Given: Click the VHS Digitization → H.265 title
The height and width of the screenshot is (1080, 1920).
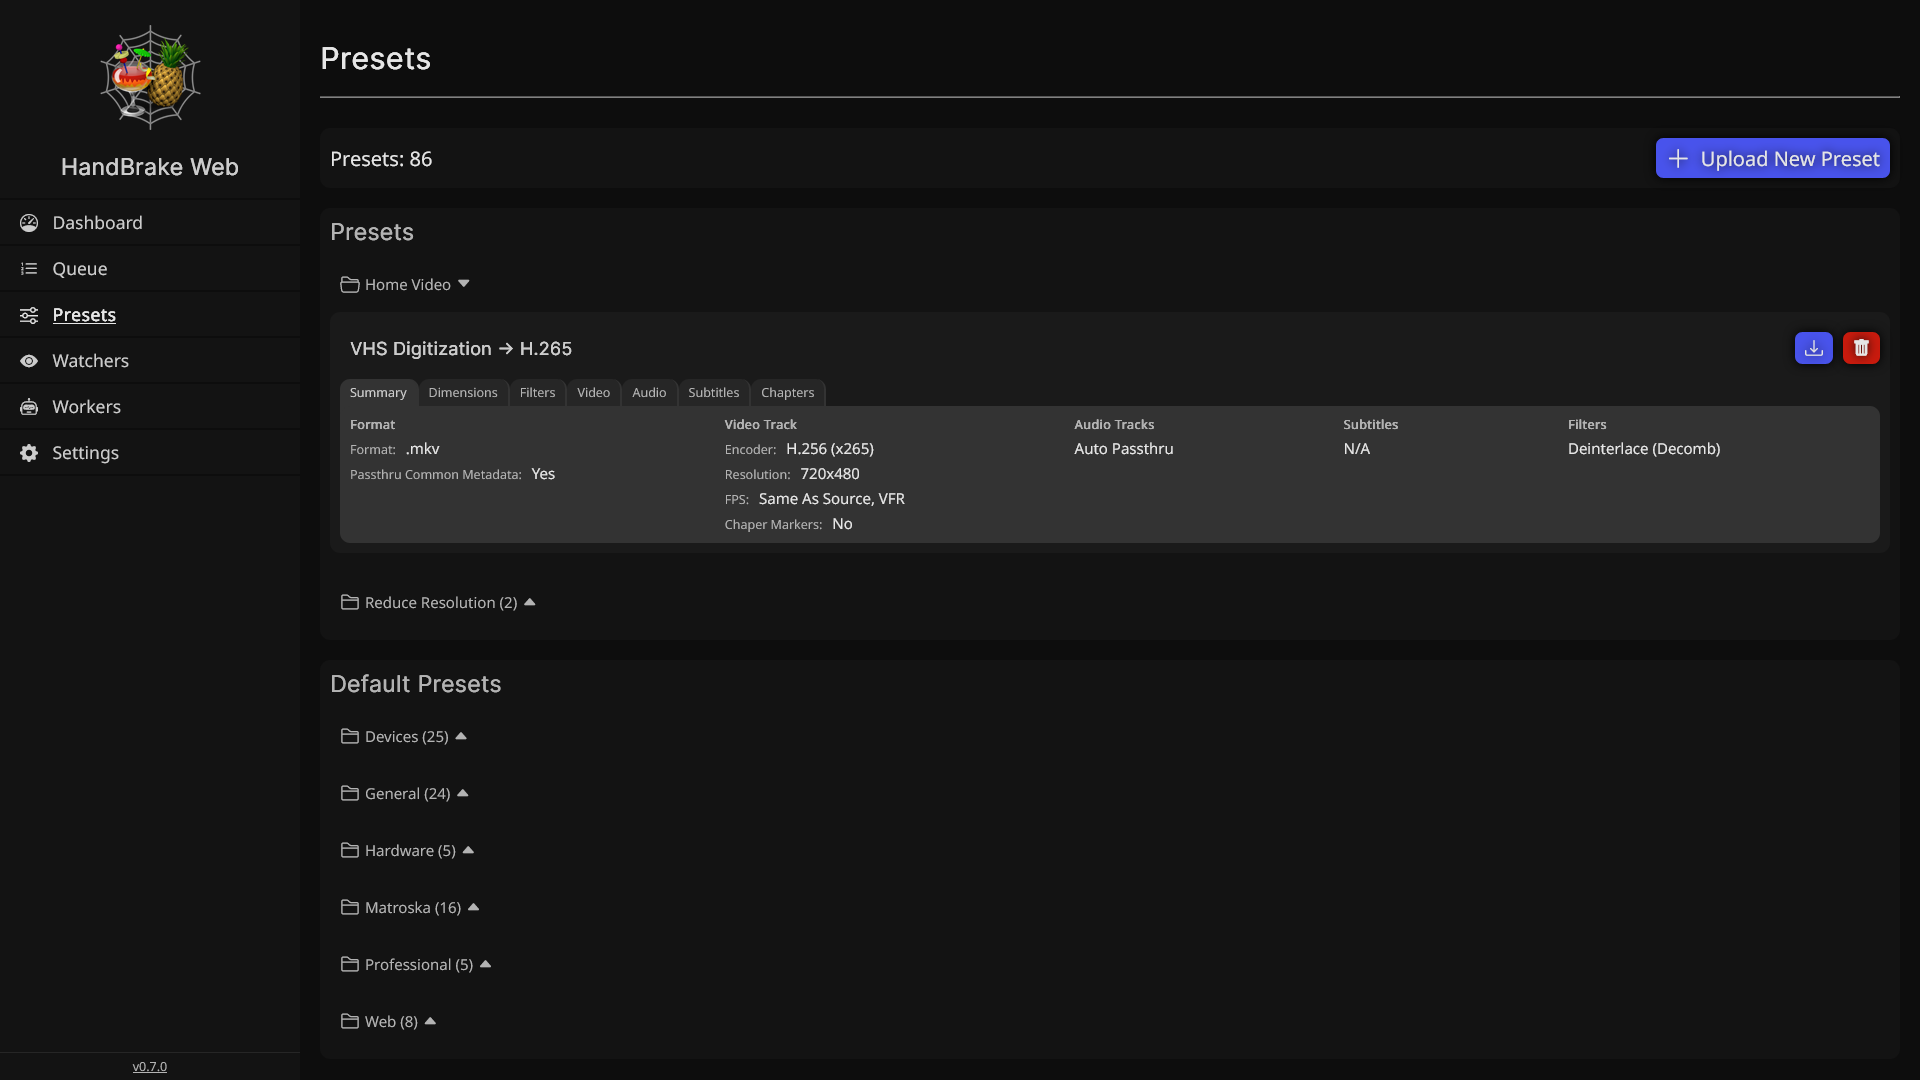Looking at the screenshot, I should point(461,349).
